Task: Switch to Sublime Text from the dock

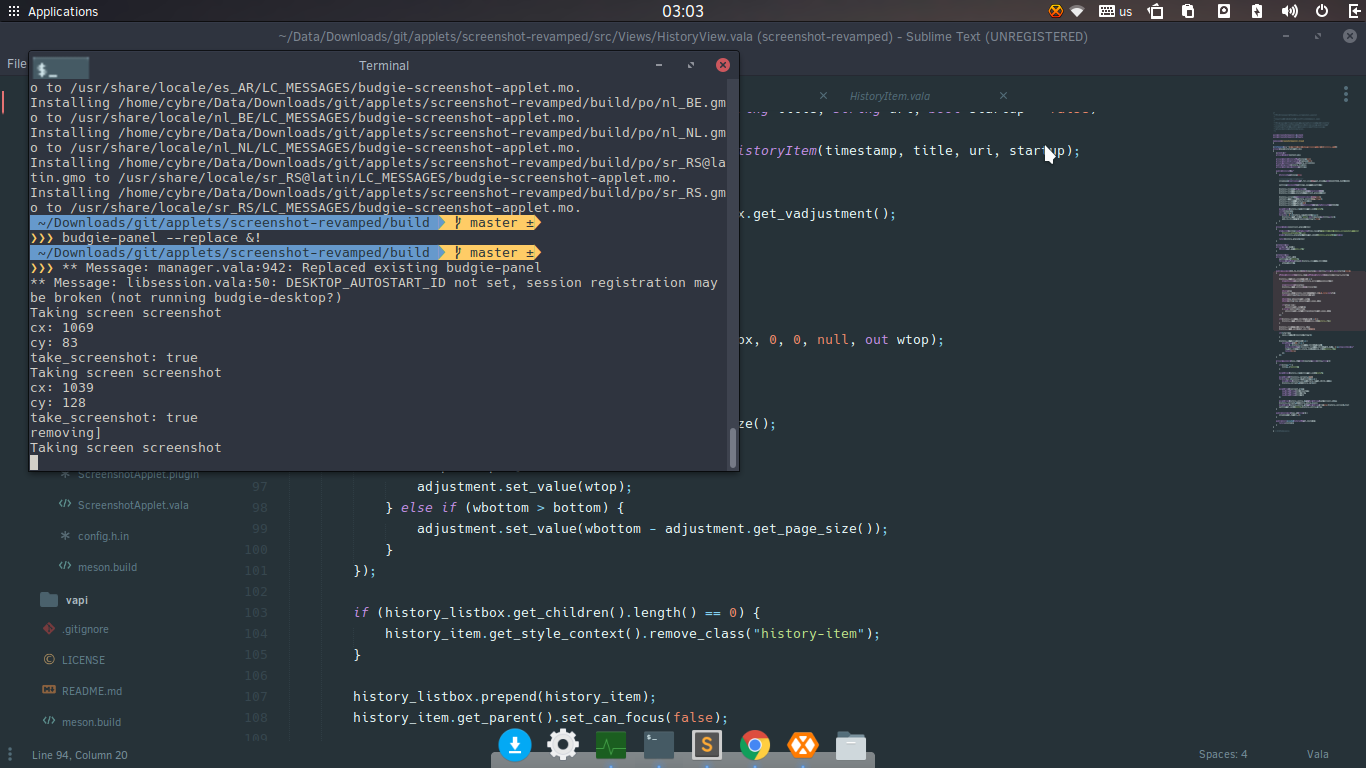Action: pyautogui.click(x=707, y=745)
